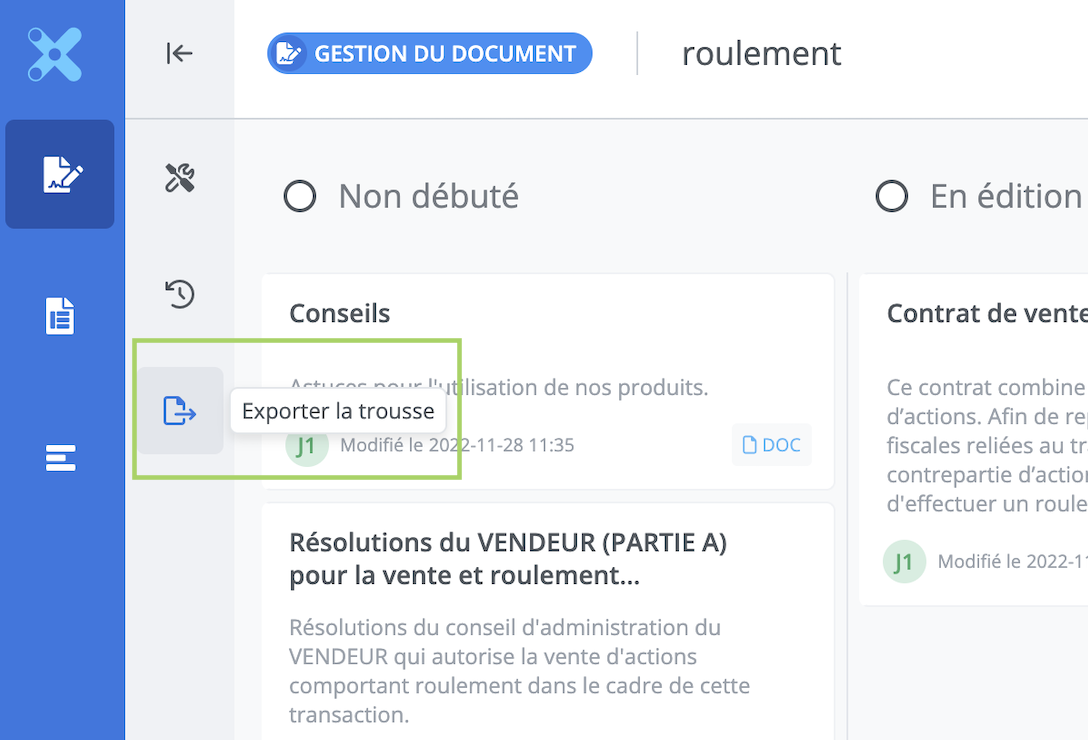The image size is (1088, 740).
Task: Click the GESTION DU DOCUMENT badge
Action: pyautogui.click(x=429, y=54)
